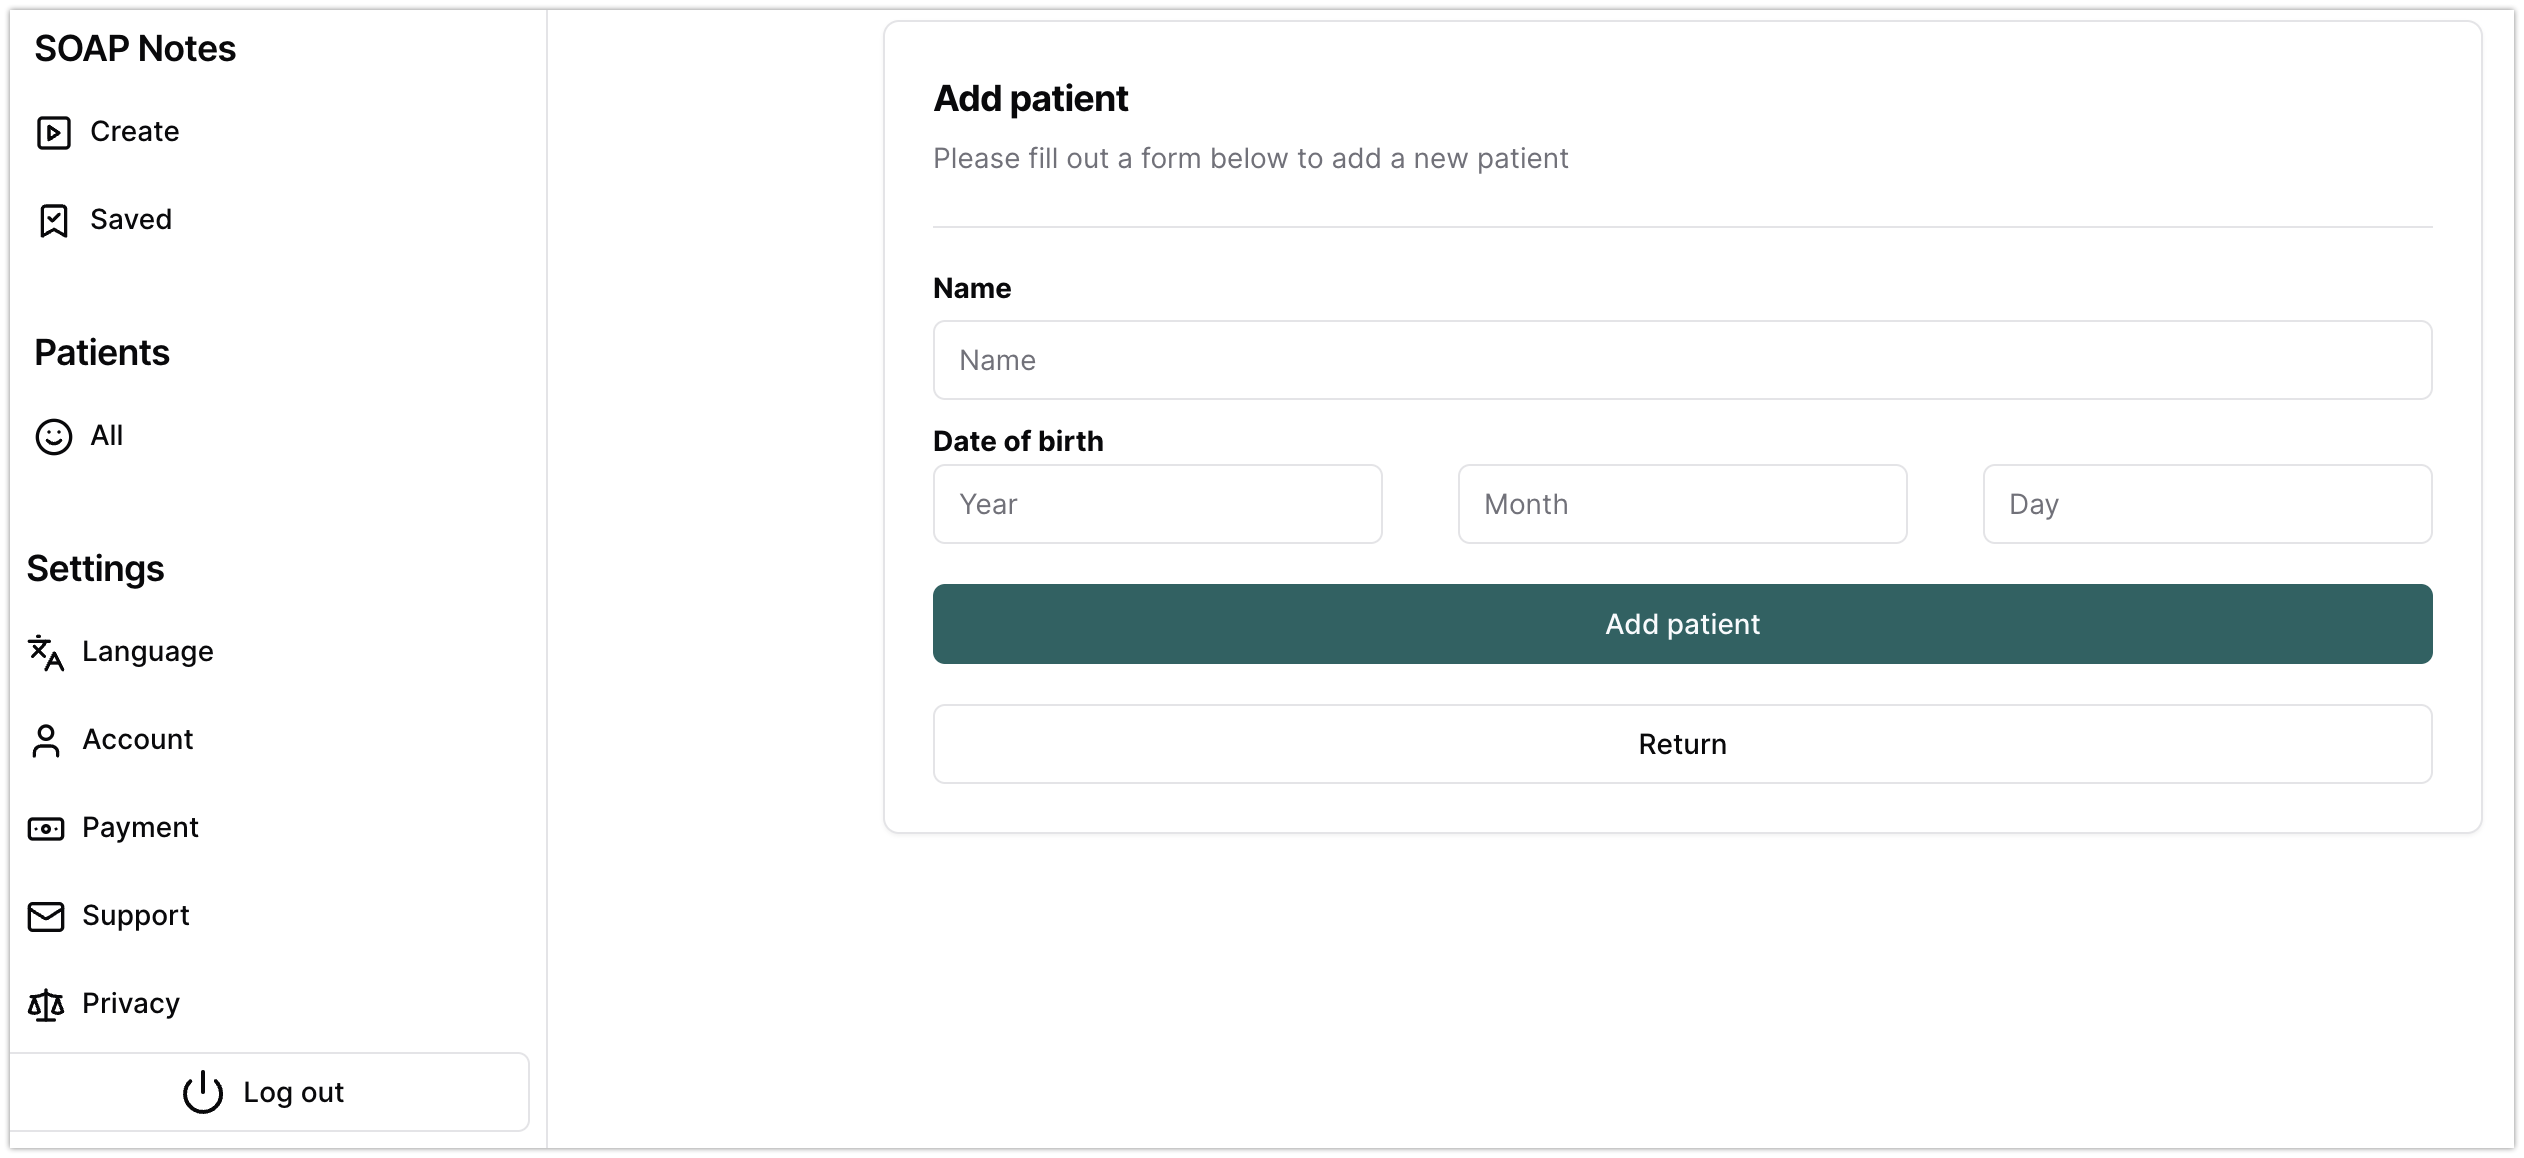Open Account settings via the person icon

pos(45,740)
